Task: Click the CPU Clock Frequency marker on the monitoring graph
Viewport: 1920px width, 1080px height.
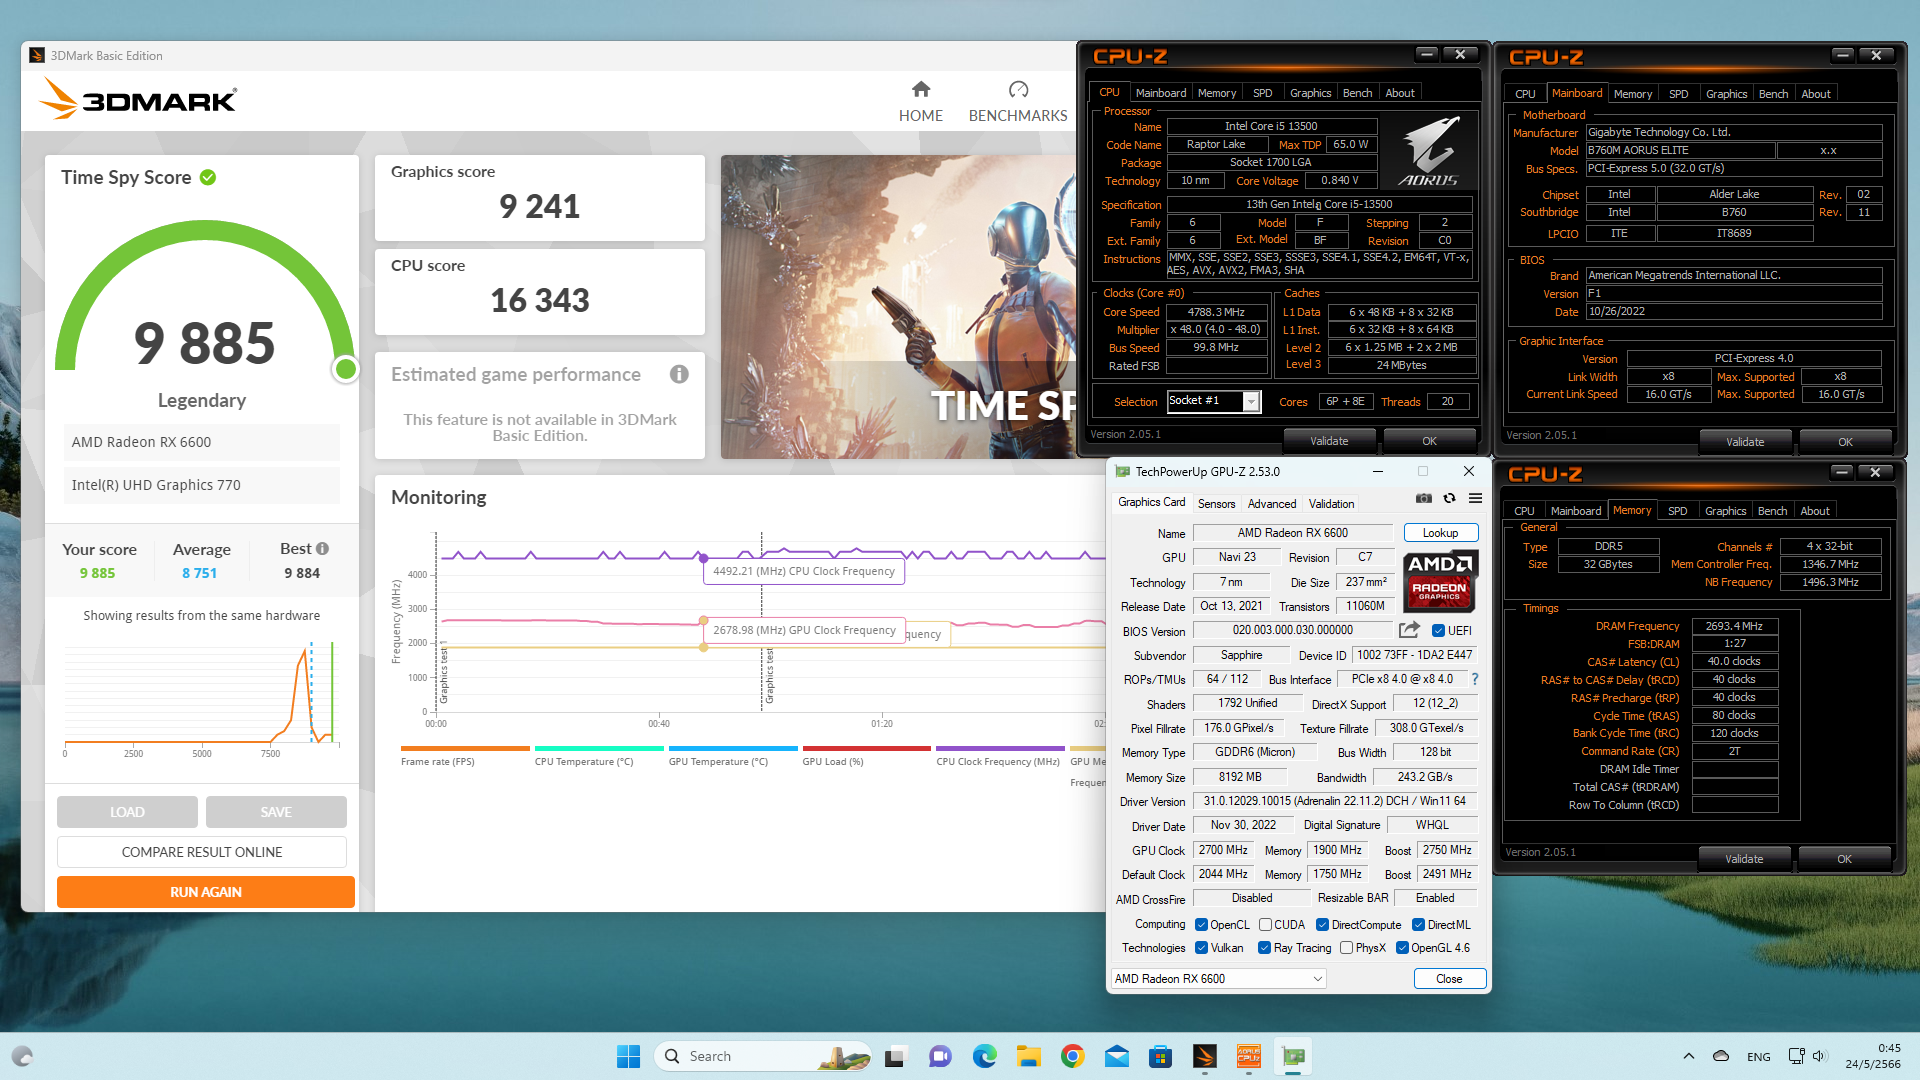Action: [703, 558]
